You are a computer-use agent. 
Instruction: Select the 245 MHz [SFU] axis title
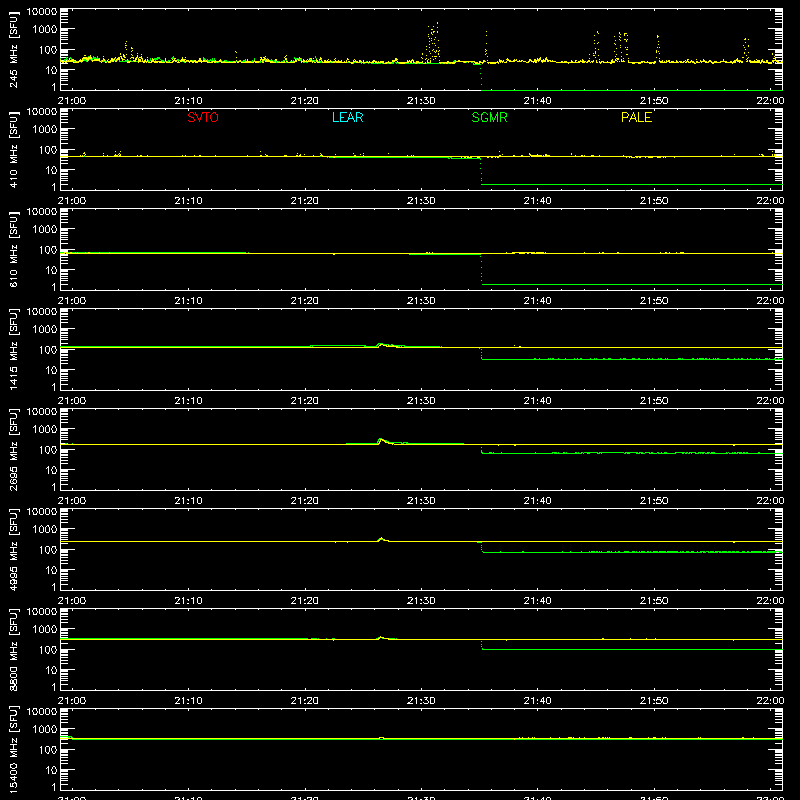(x=13, y=49)
